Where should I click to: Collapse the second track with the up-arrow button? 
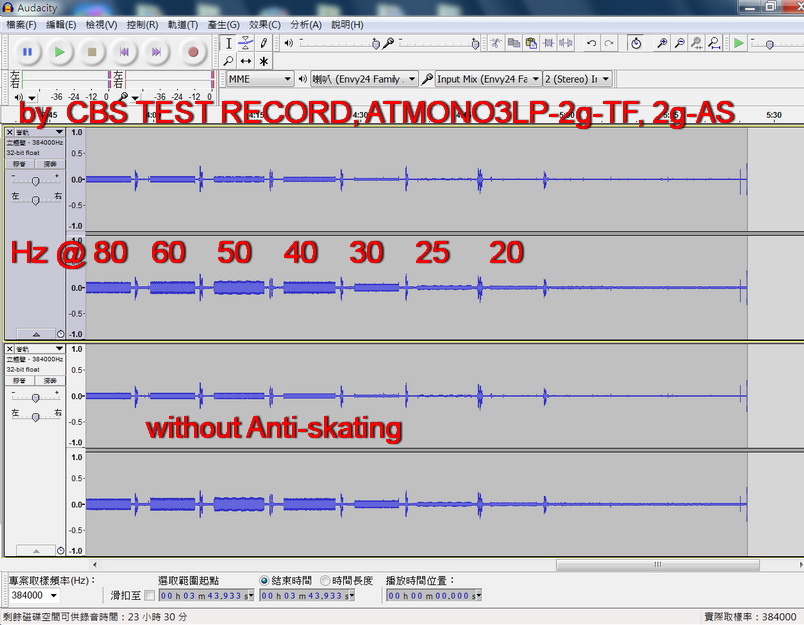click(36, 551)
